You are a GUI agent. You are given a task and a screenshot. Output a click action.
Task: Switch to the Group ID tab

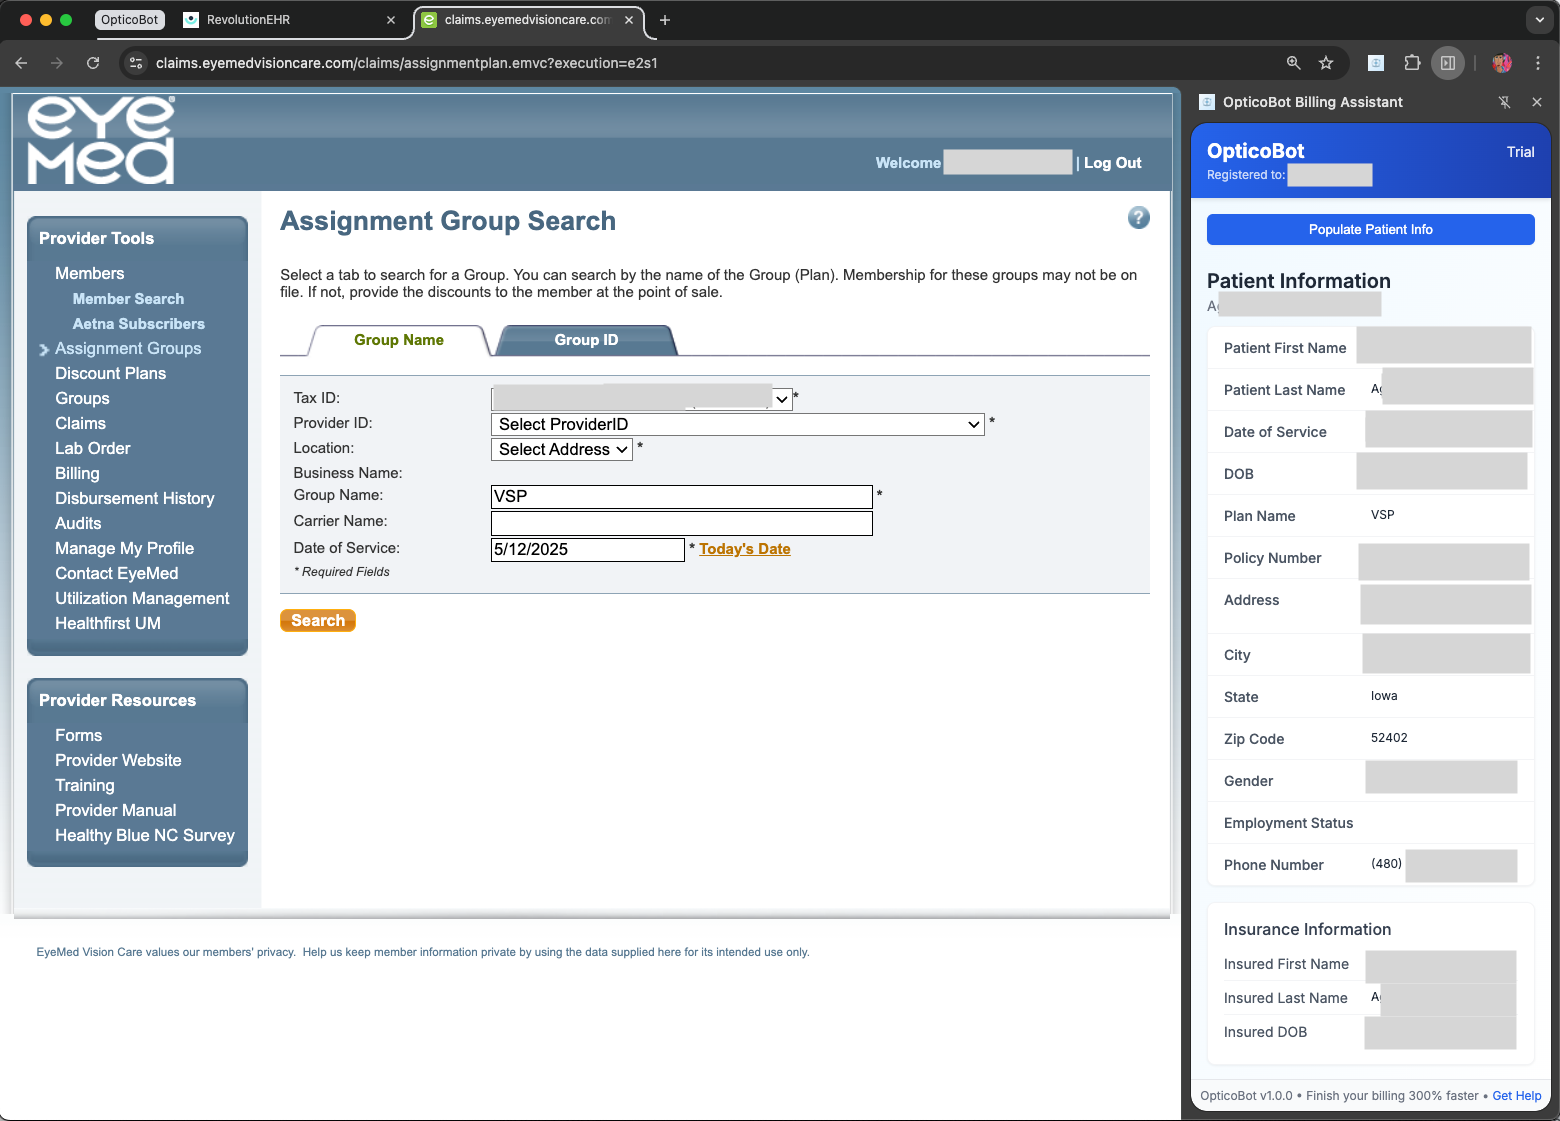[x=585, y=340]
